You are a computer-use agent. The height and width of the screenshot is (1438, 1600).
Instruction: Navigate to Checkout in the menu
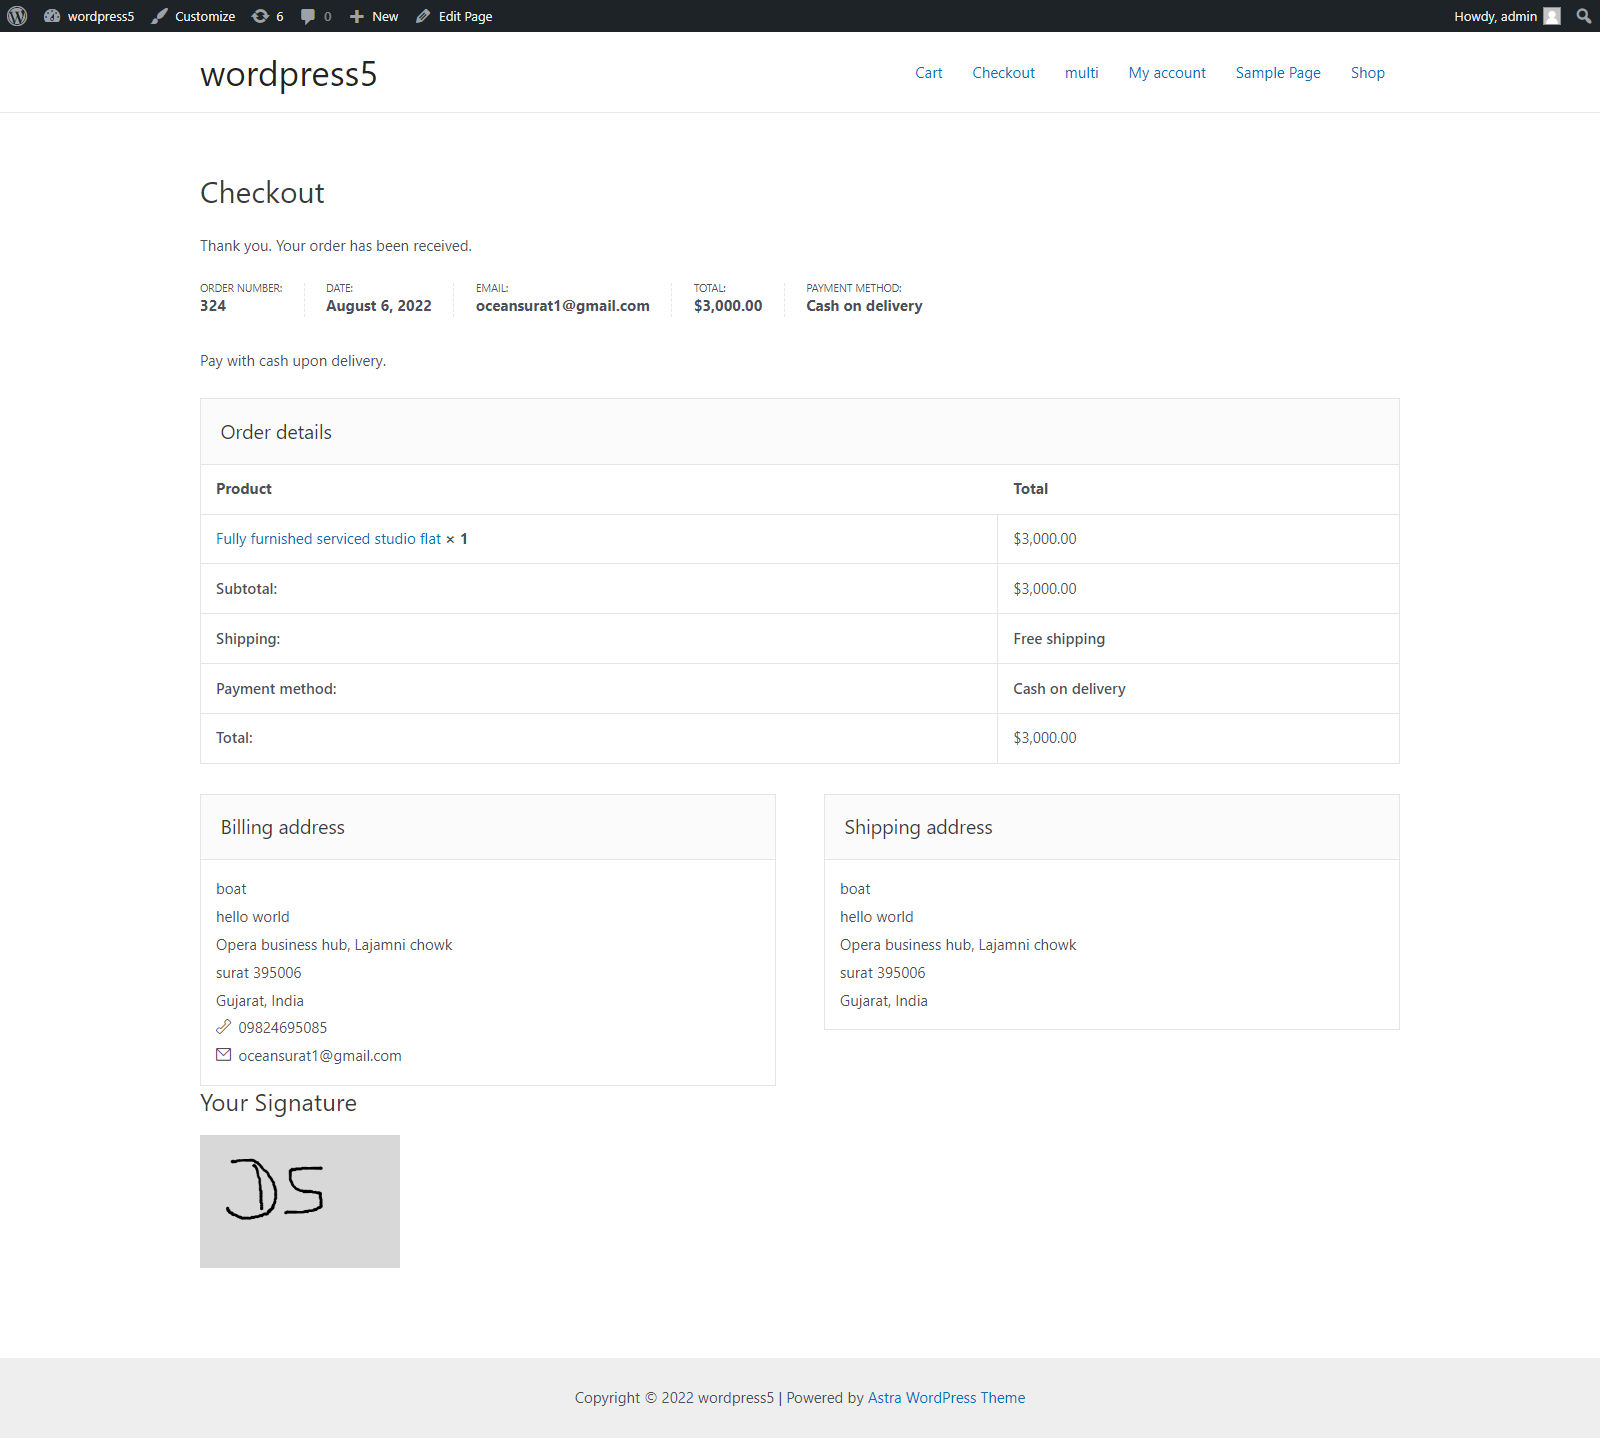[1004, 73]
